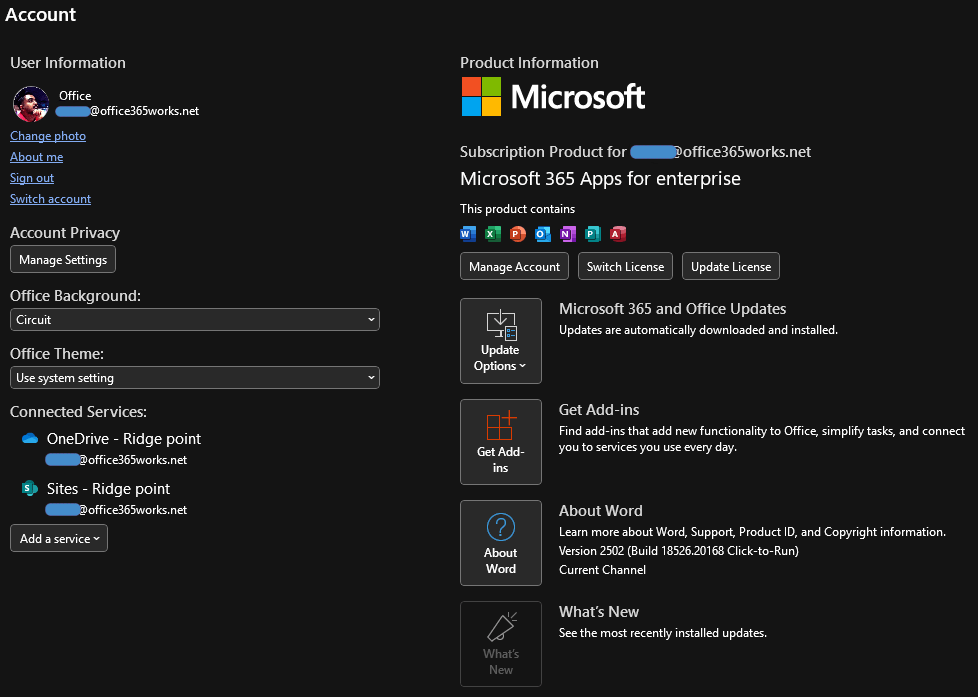This screenshot has height=697, width=978.
Task: Click the Current Channel text
Action: pos(603,570)
